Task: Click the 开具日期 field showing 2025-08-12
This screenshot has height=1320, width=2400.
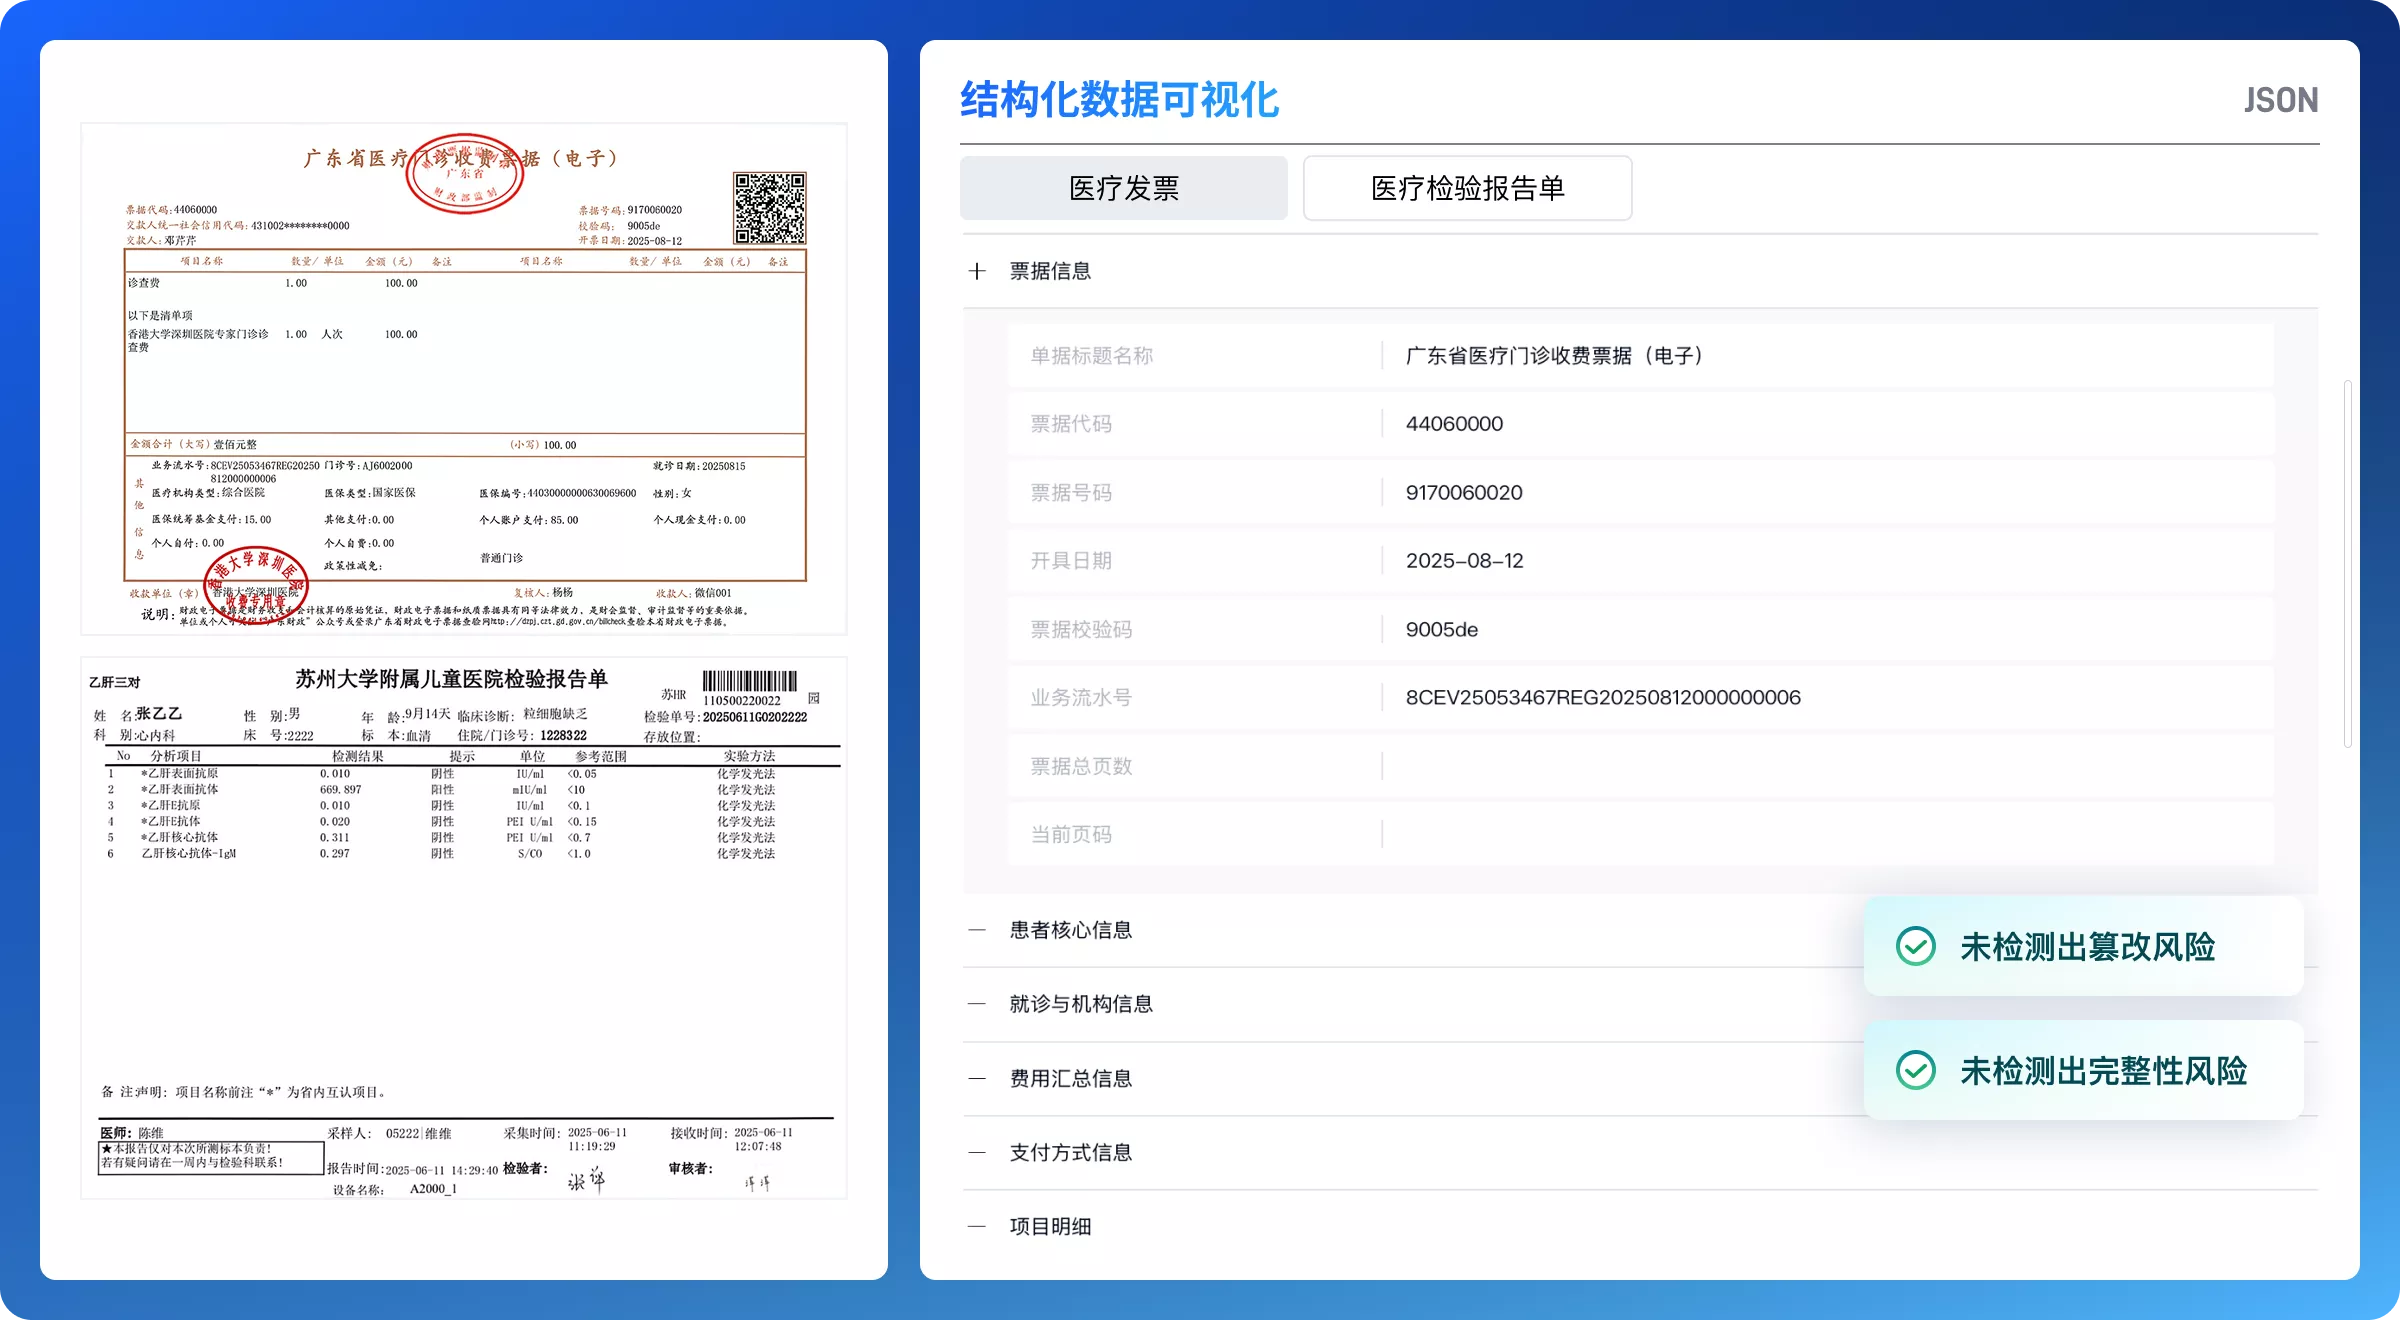Action: (x=1464, y=560)
